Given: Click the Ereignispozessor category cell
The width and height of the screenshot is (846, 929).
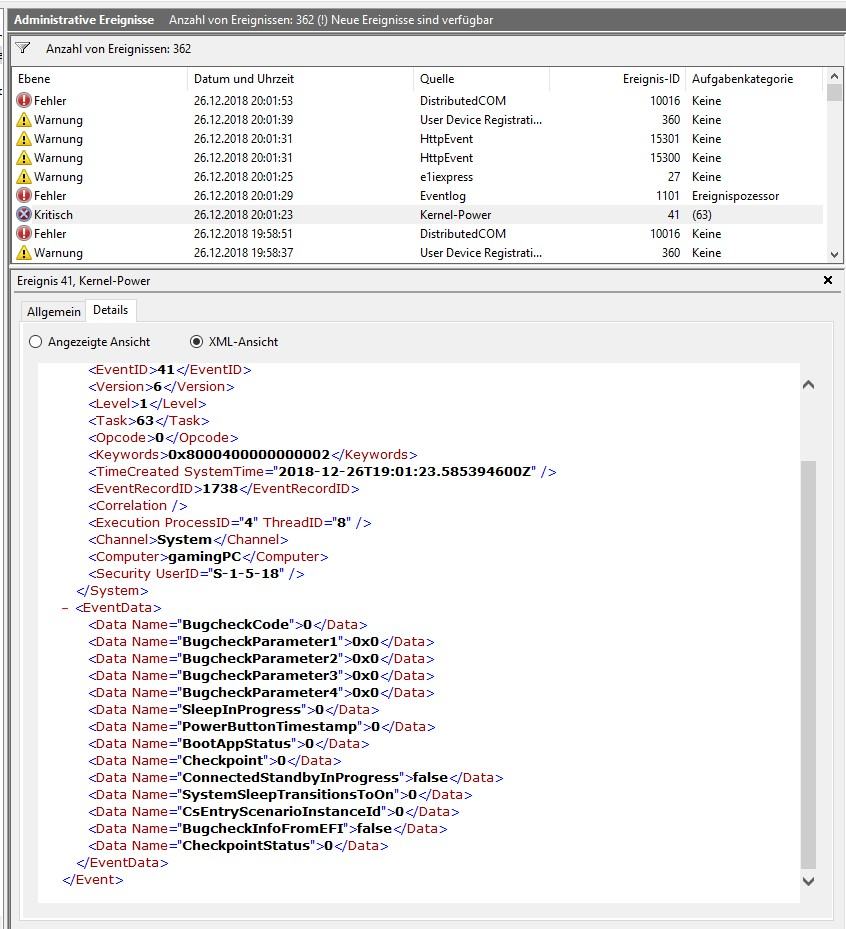Looking at the screenshot, I should (x=735, y=196).
